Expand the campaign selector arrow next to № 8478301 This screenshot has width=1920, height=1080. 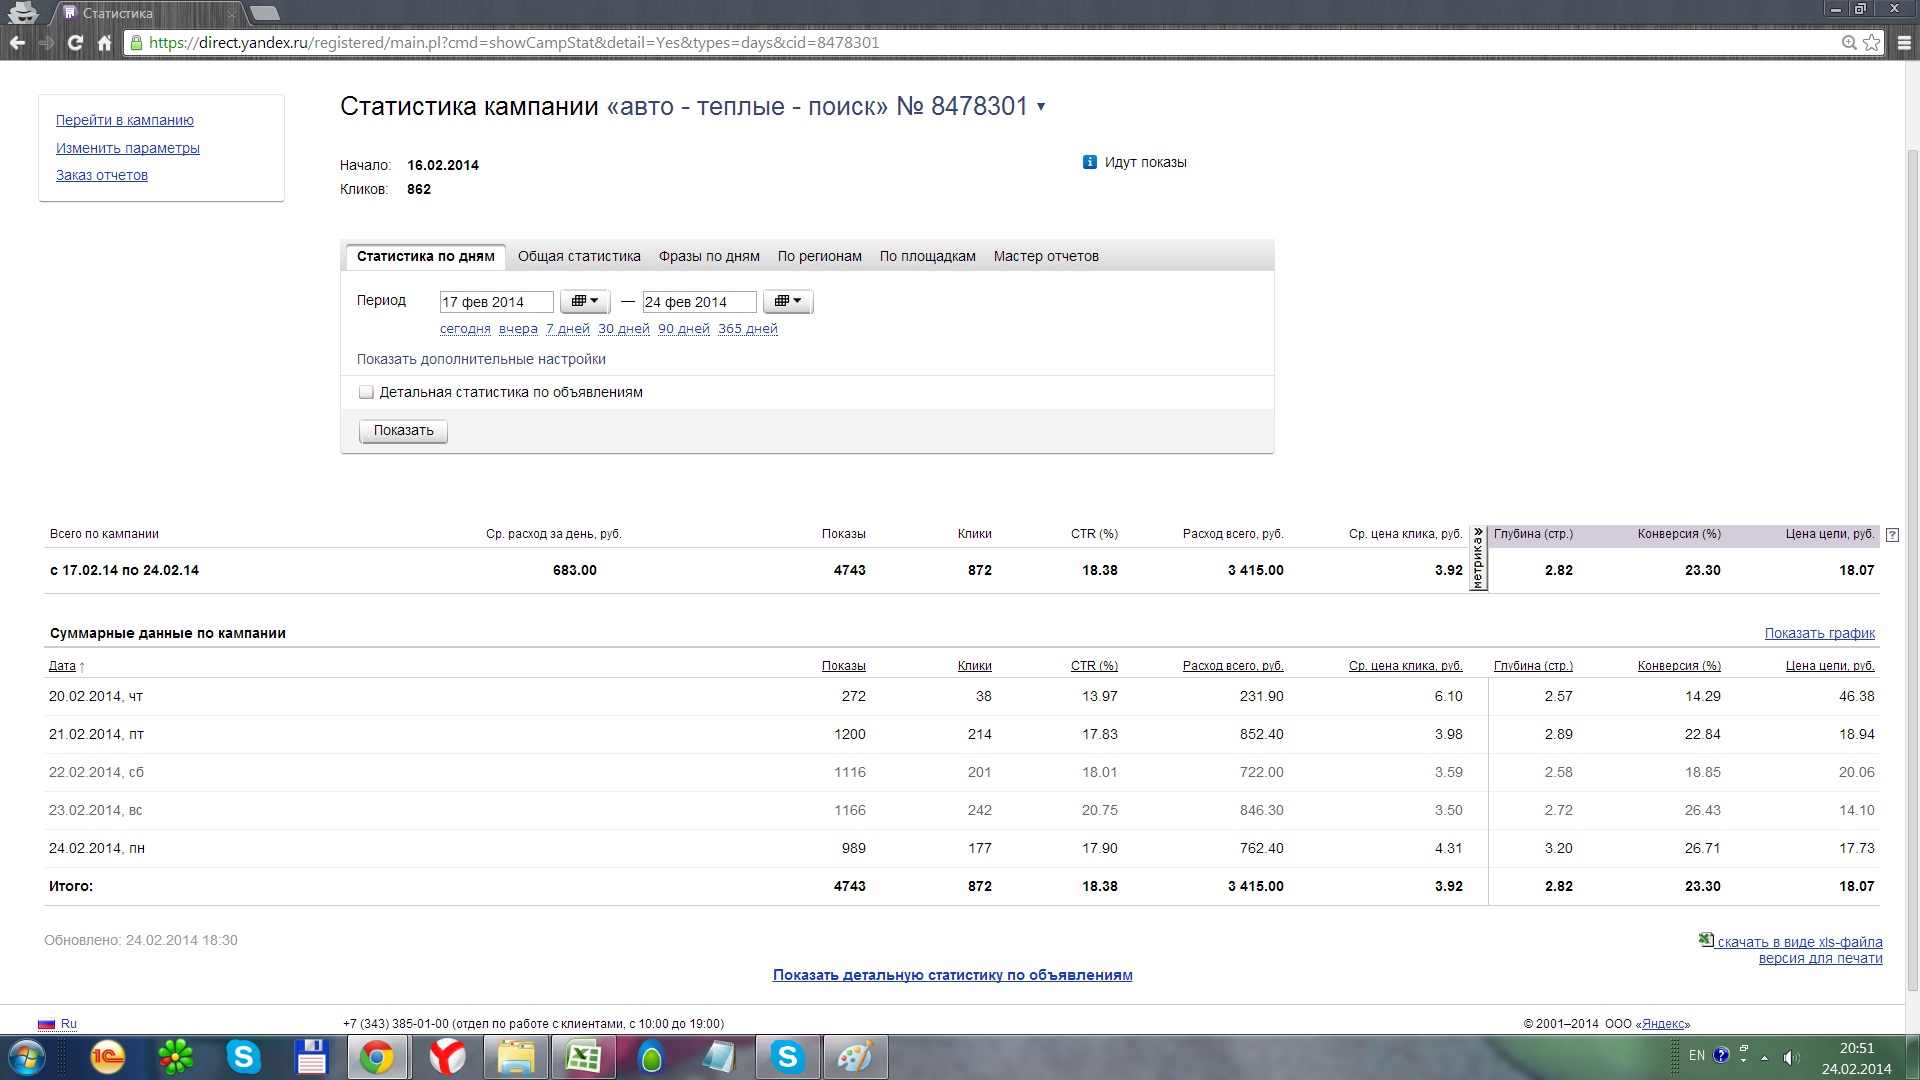click(1041, 107)
